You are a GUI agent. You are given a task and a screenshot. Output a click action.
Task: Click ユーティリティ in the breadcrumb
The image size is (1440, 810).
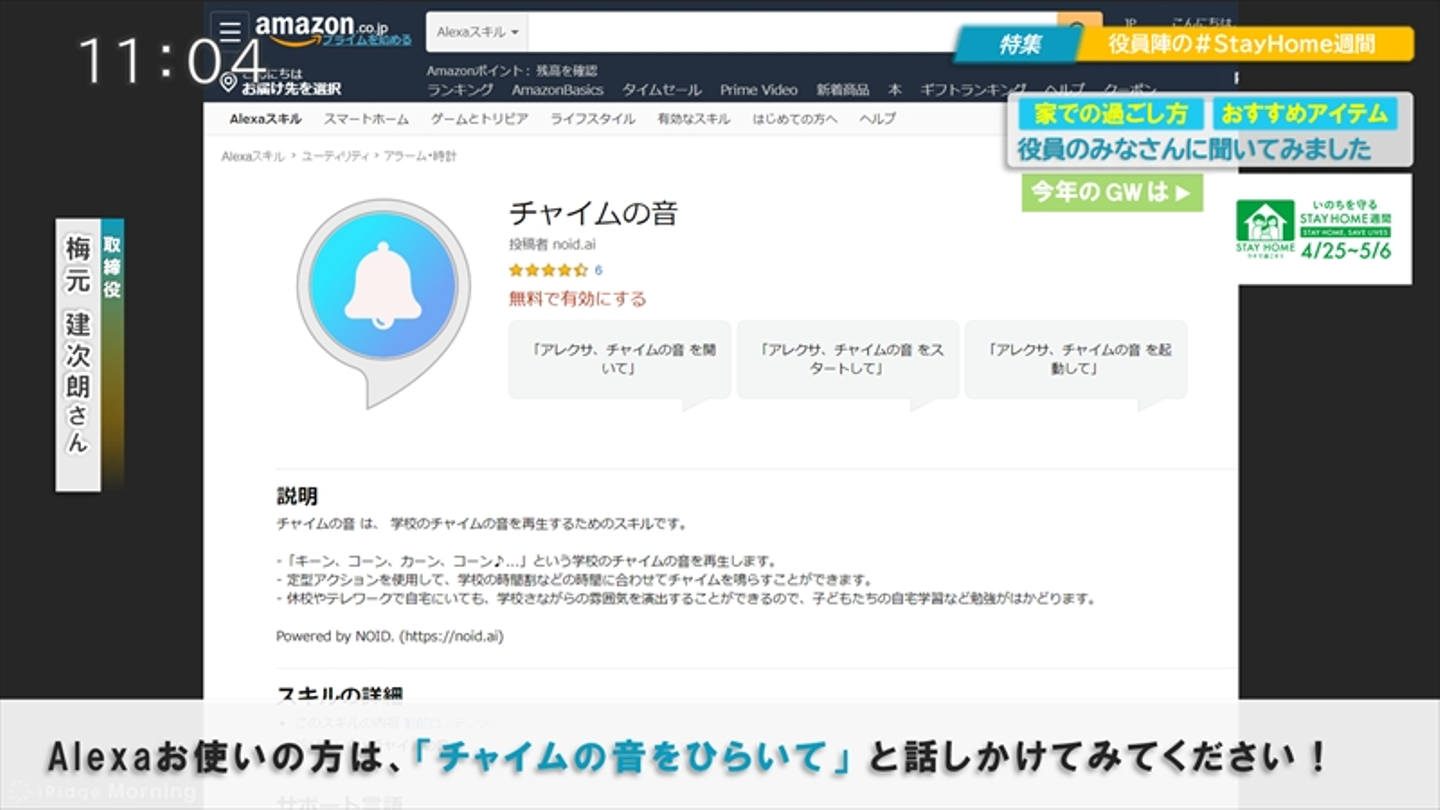pos(335,157)
